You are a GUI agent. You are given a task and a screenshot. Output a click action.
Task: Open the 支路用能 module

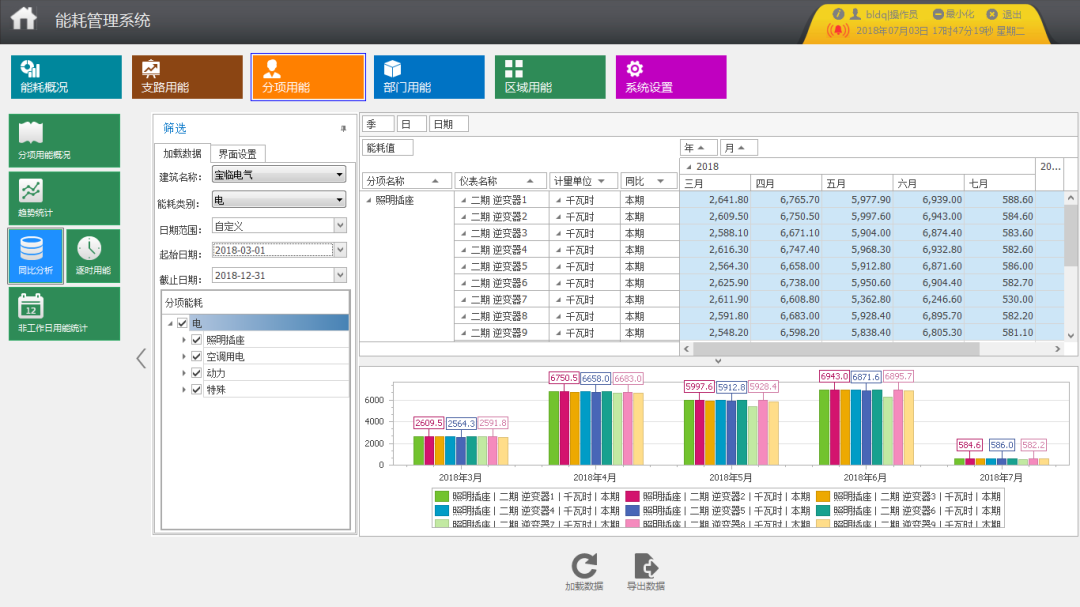pos(187,77)
